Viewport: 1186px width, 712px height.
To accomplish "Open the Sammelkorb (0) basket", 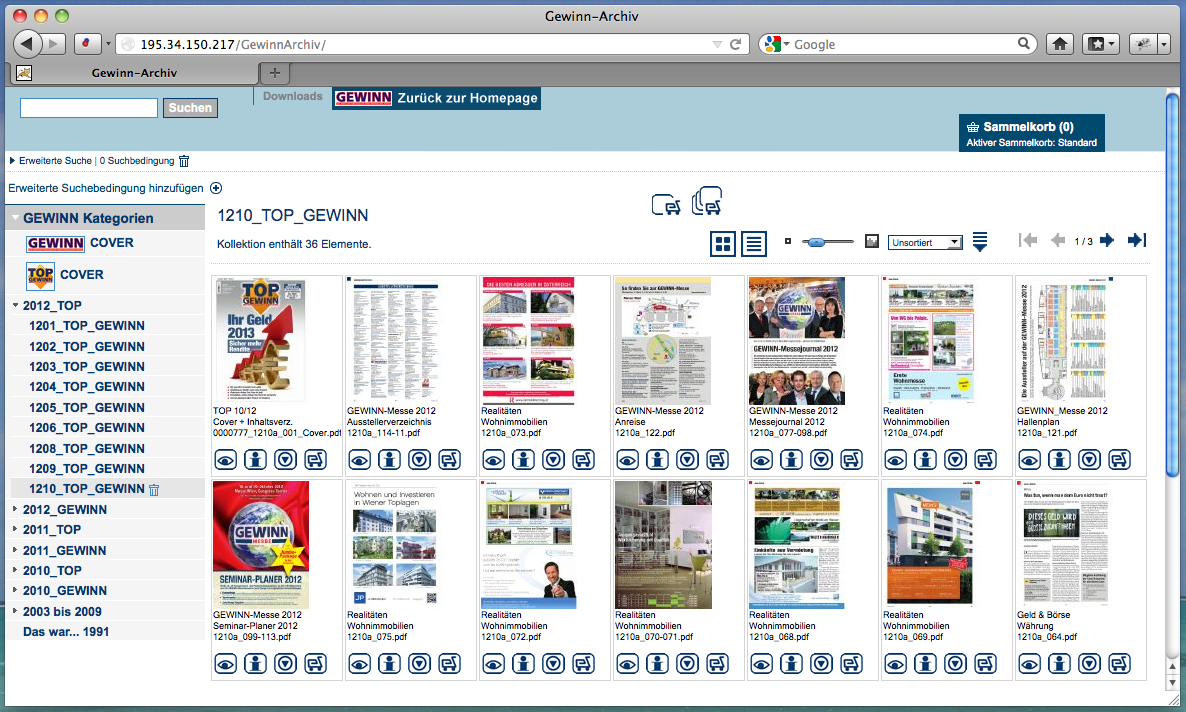I will tap(1032, 133).
